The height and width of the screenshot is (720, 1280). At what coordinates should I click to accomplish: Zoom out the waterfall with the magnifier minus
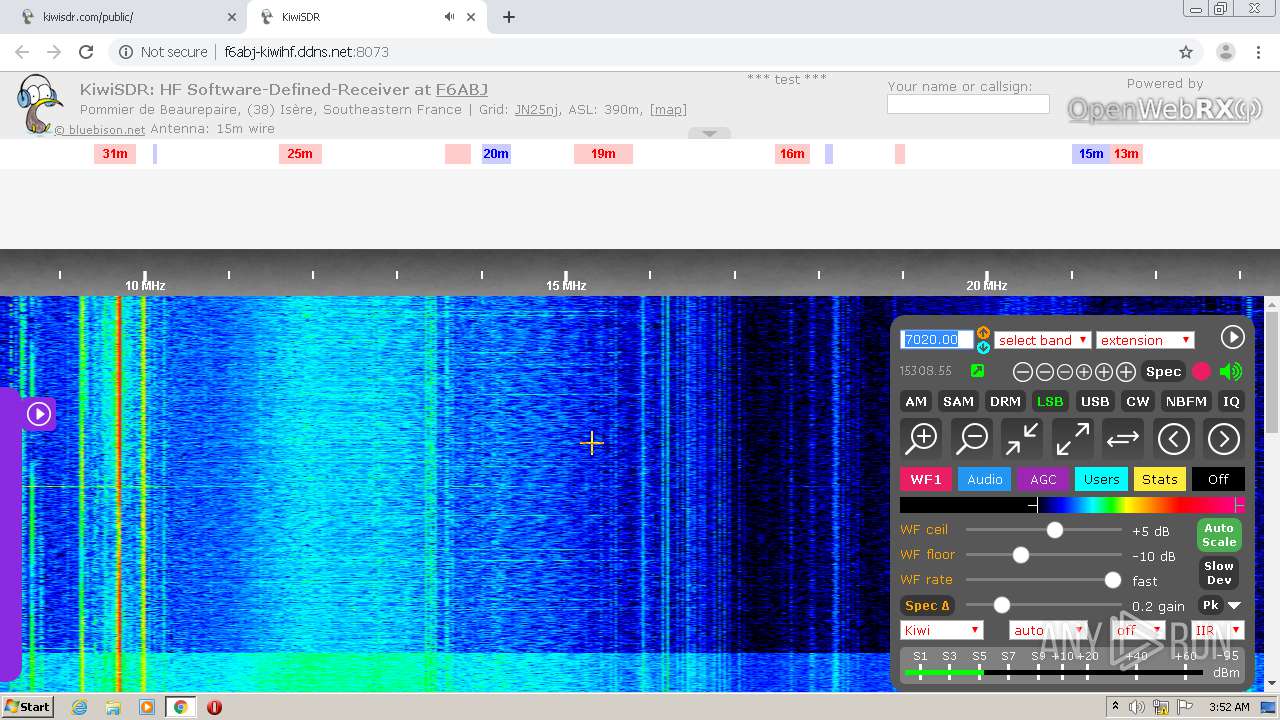(x=972, y=438)
